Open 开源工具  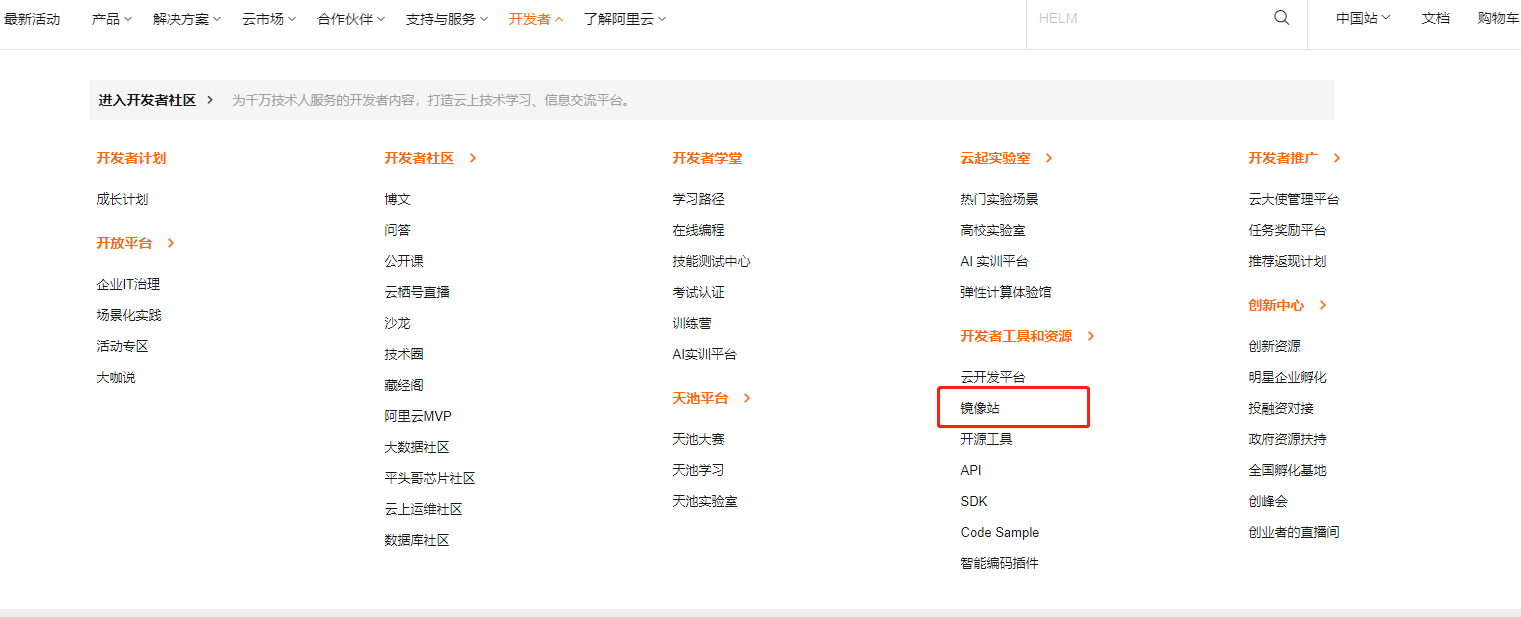tap(986, 439)
